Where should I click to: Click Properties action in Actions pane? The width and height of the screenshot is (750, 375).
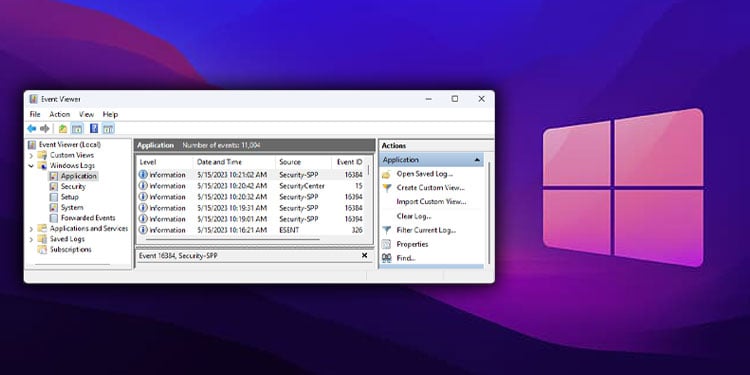412,244
